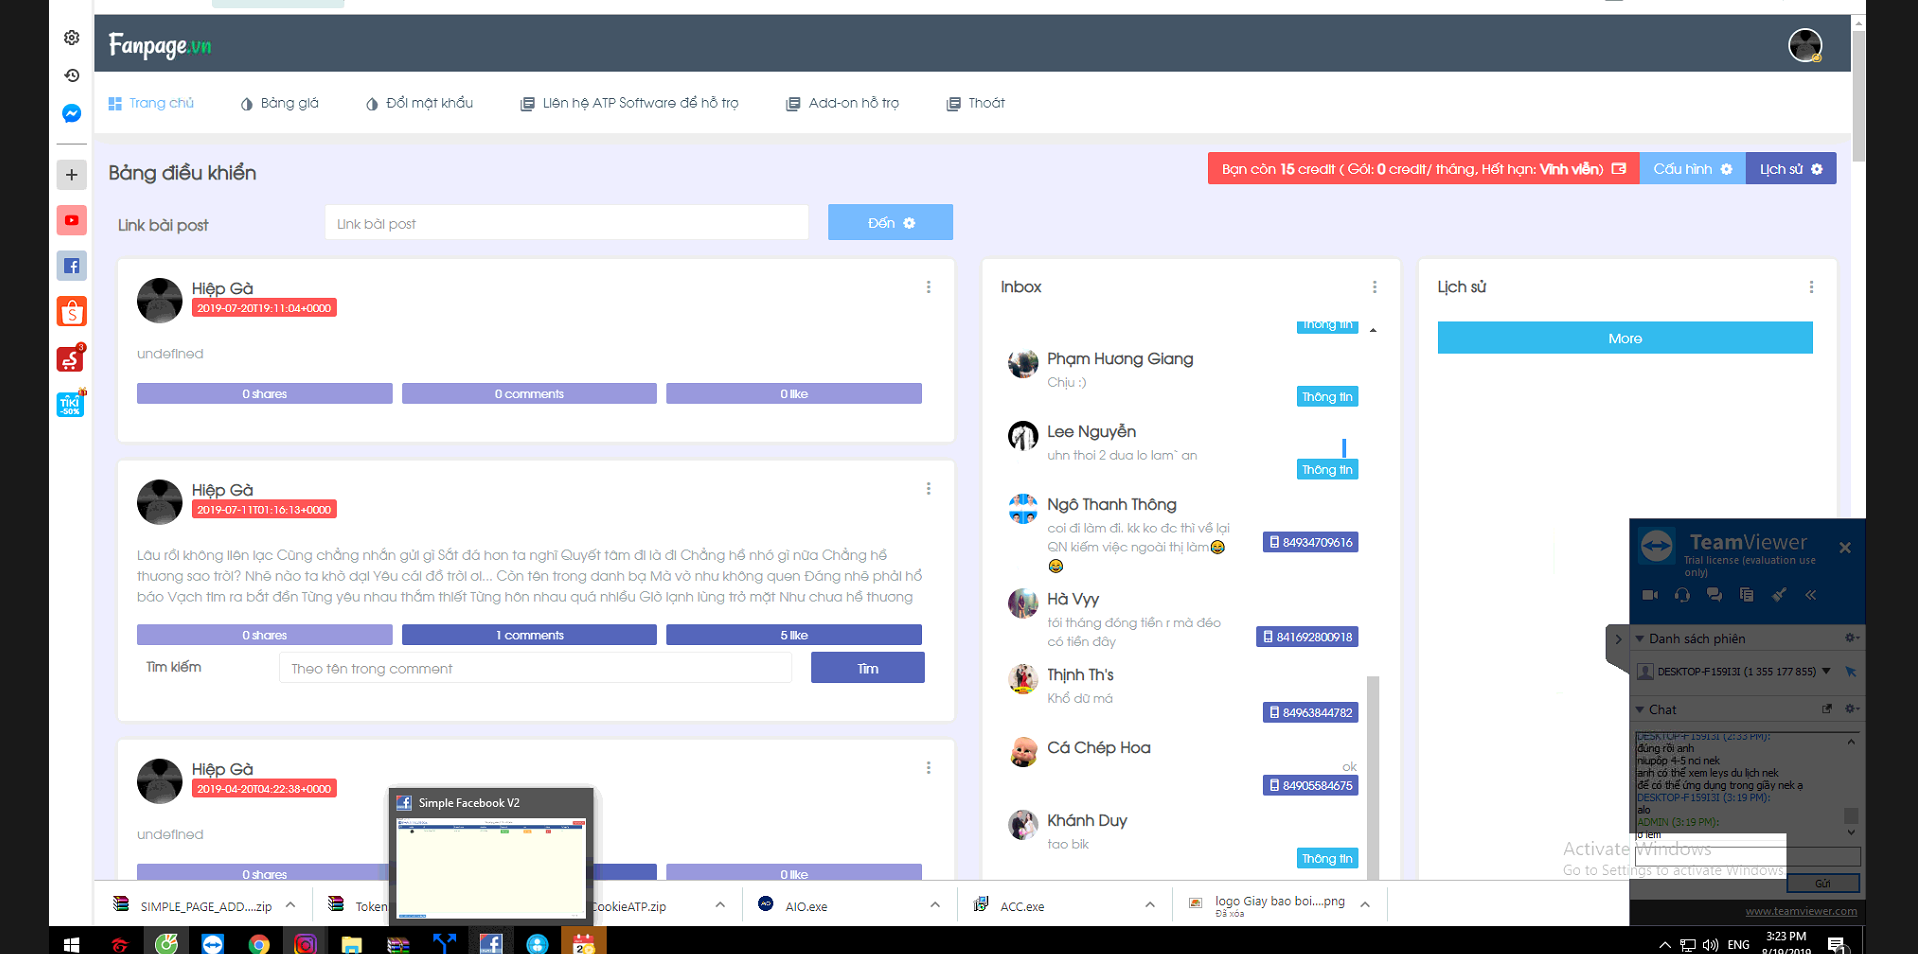The image size is (1918, 954).
Task: Open Chrome from the Windows taskbar
Action: click(259, 944)
